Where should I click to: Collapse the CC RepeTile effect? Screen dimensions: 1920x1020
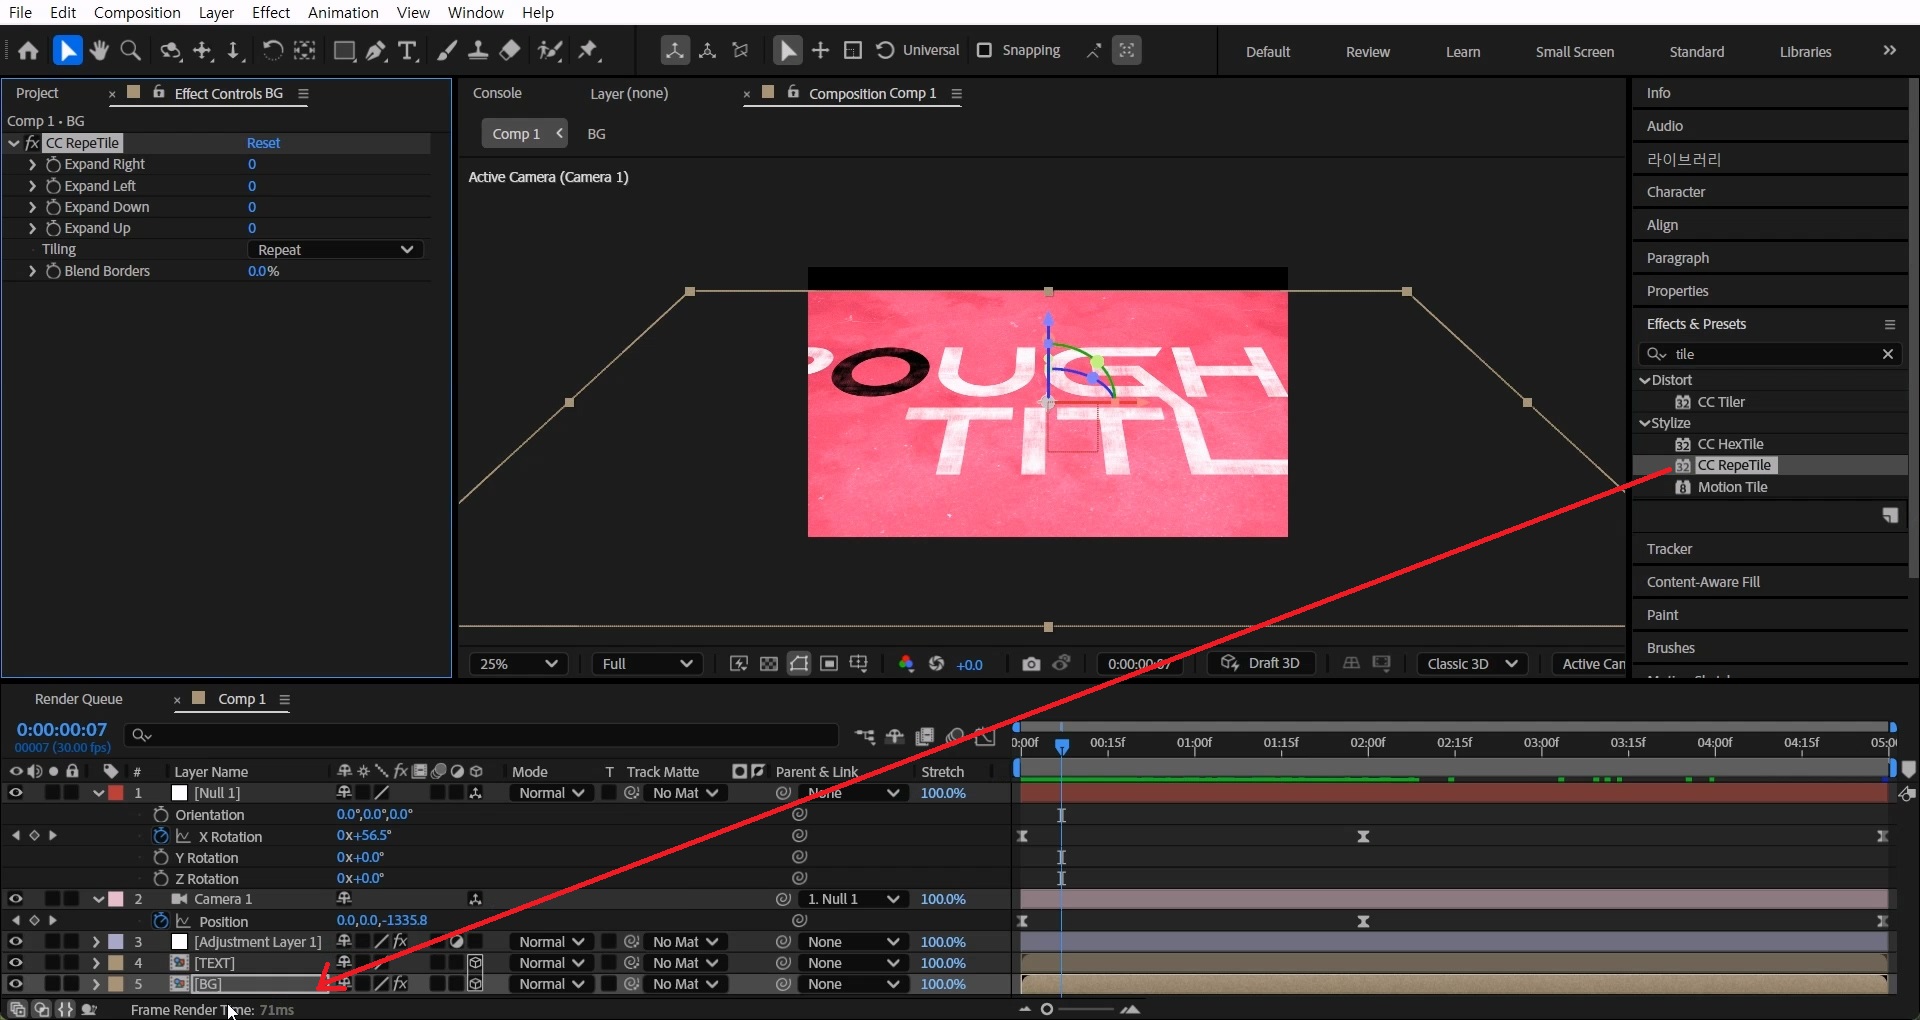coord(14,143)
